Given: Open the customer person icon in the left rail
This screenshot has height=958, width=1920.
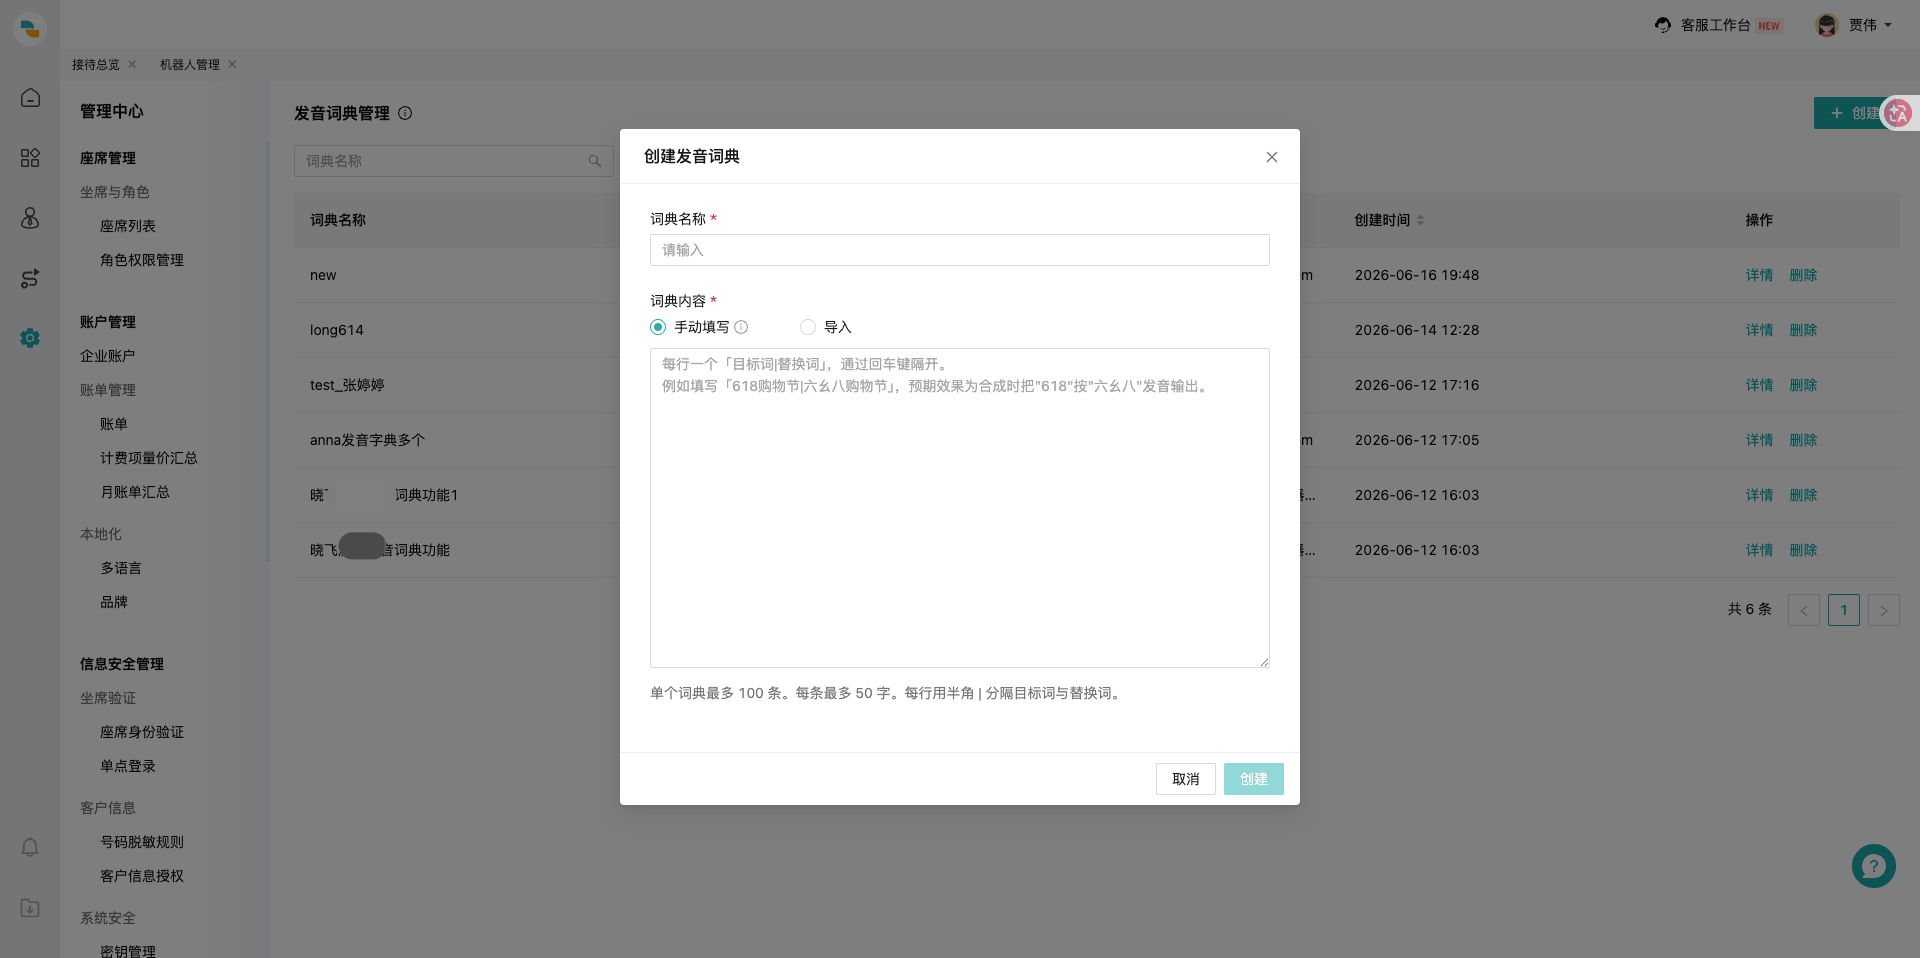Looking at the screenshot, I should click(30, 218).
